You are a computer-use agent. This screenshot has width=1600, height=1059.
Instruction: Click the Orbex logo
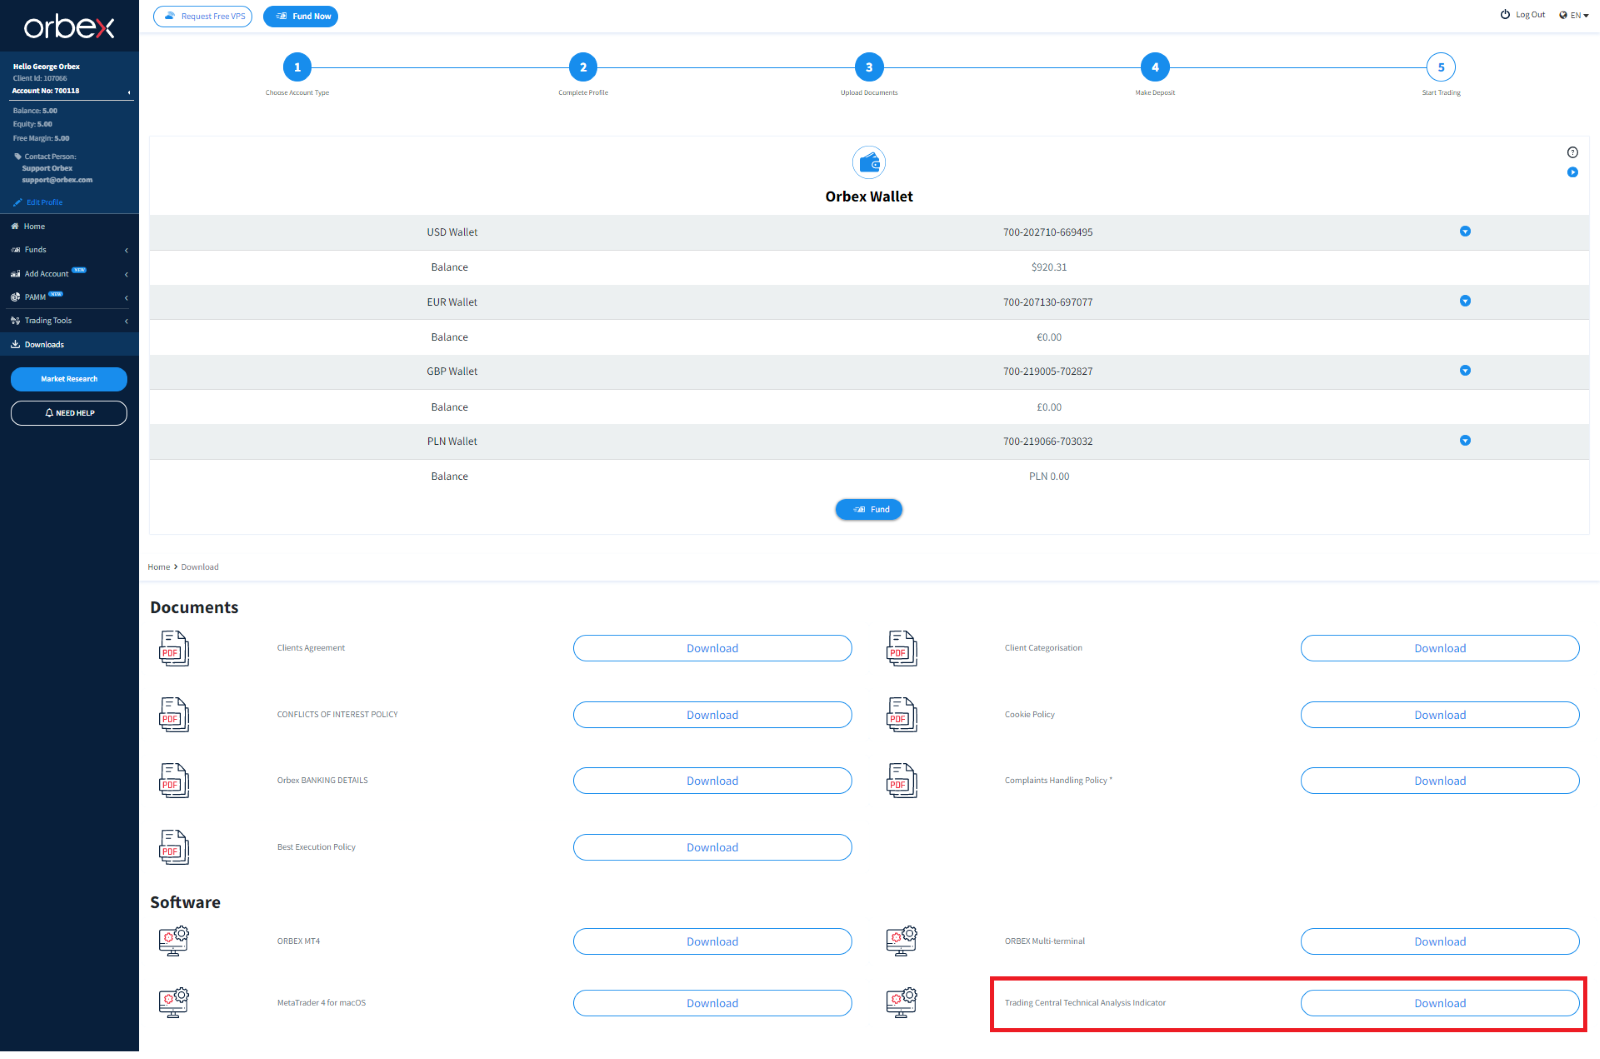(69, 26)
